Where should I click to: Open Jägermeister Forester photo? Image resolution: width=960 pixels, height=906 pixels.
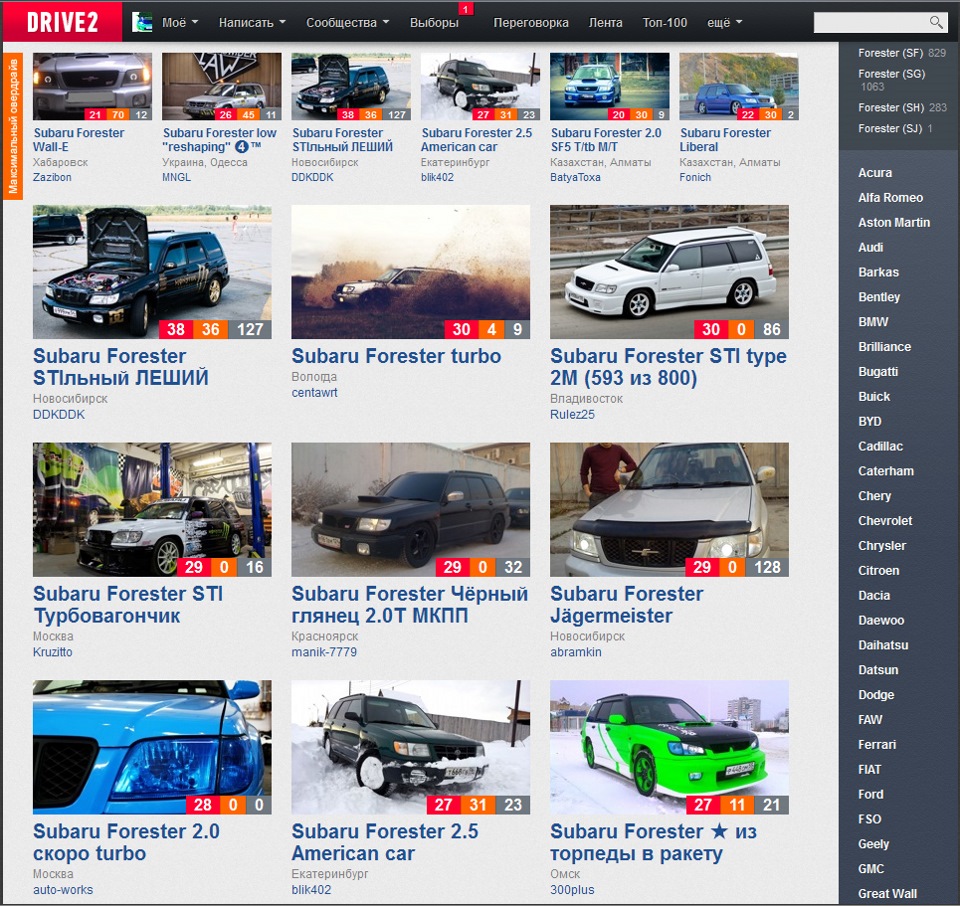(669, 509)
